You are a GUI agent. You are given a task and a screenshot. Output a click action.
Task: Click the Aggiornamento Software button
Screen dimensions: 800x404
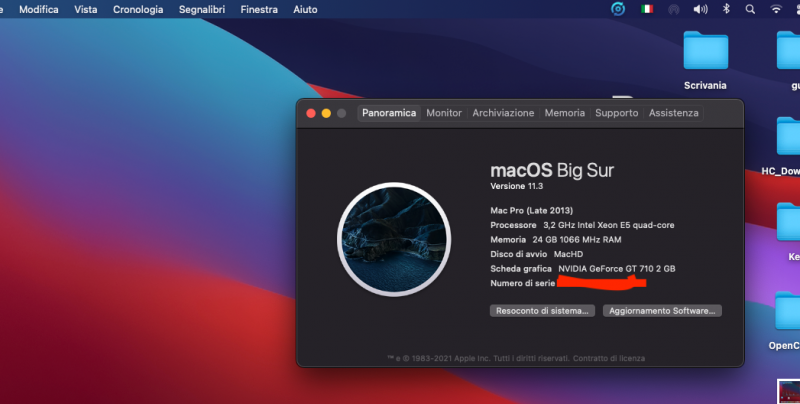662,311
